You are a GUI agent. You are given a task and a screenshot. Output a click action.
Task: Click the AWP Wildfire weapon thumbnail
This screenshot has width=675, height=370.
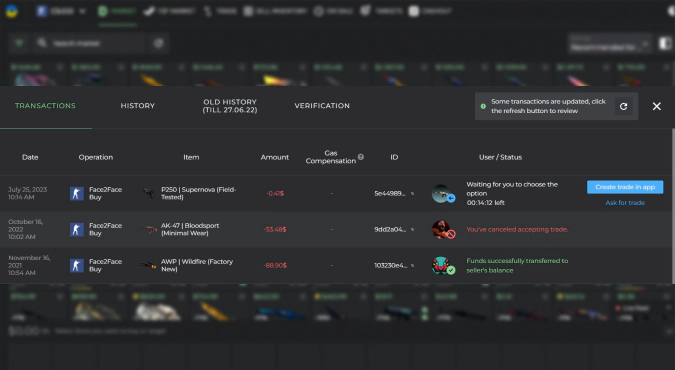pyautogui.click(x=149, y=265)
